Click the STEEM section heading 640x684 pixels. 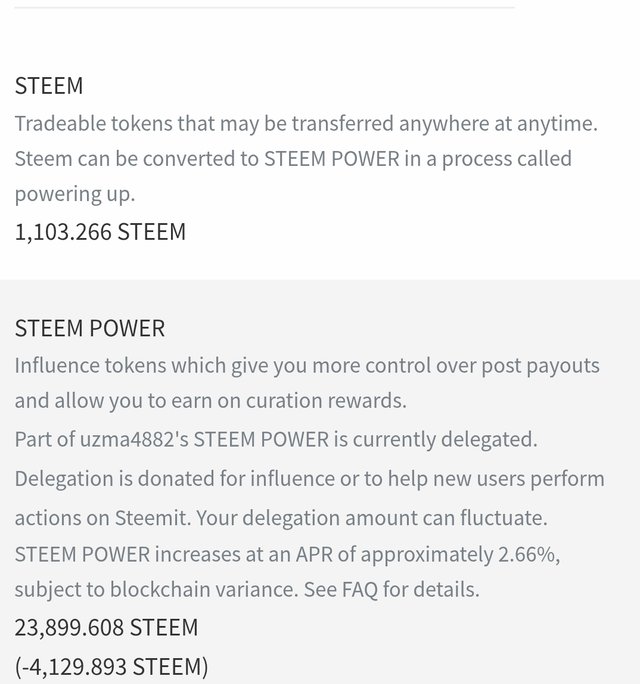(49, 86)
